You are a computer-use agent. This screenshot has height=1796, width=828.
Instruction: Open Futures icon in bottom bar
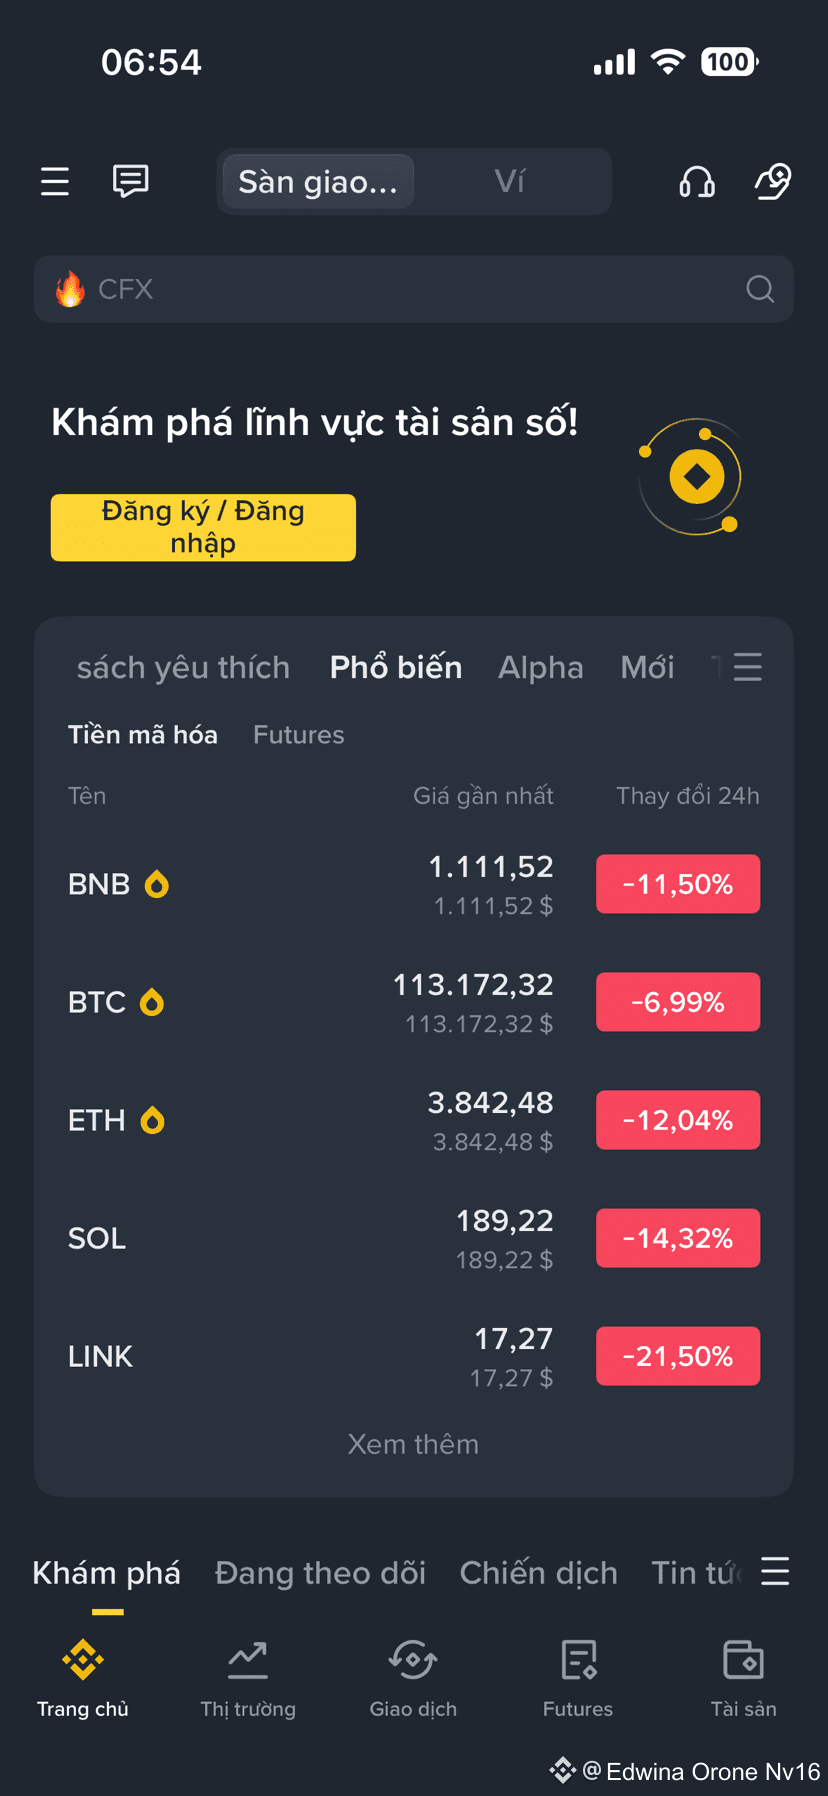coord(579,1660)
